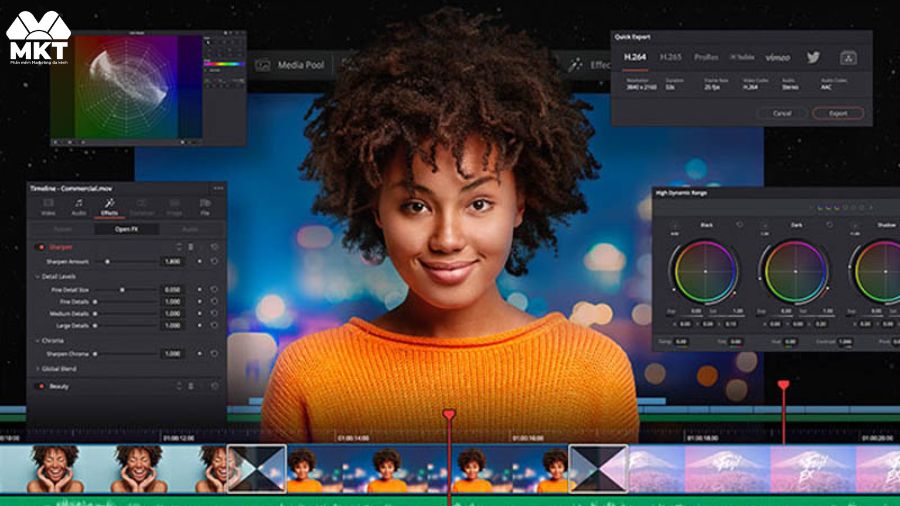Switch to the Open FX sub-tab

click(126, 229)
